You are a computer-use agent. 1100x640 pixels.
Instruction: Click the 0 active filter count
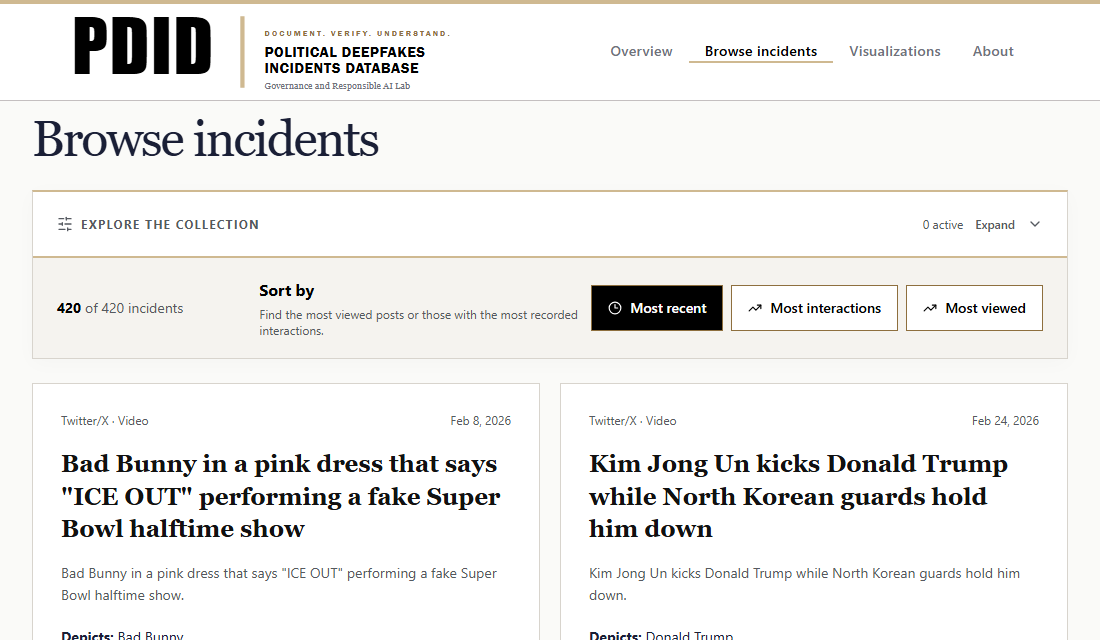[942, 225]
